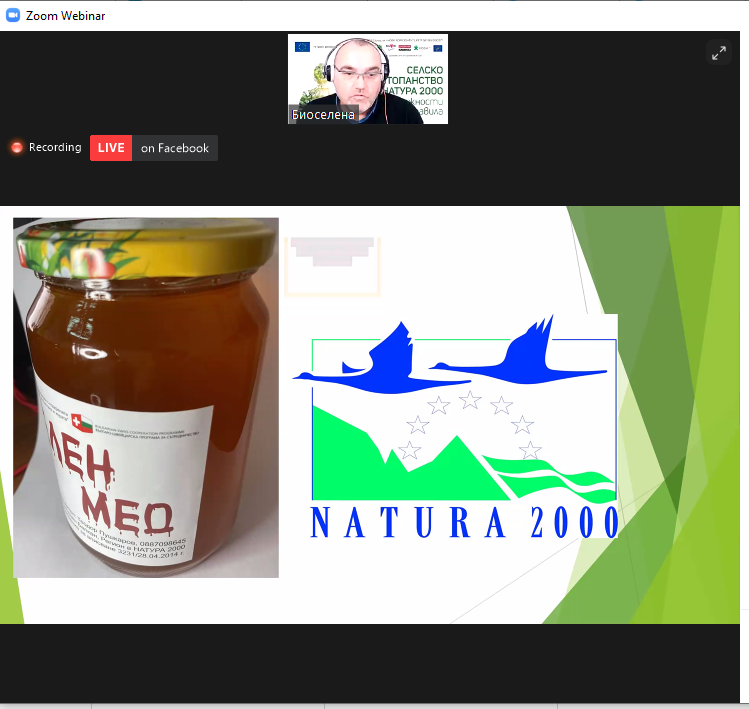Click the NATURA 2000 logo image
749x709 pixels.
[x=455, y=426]
